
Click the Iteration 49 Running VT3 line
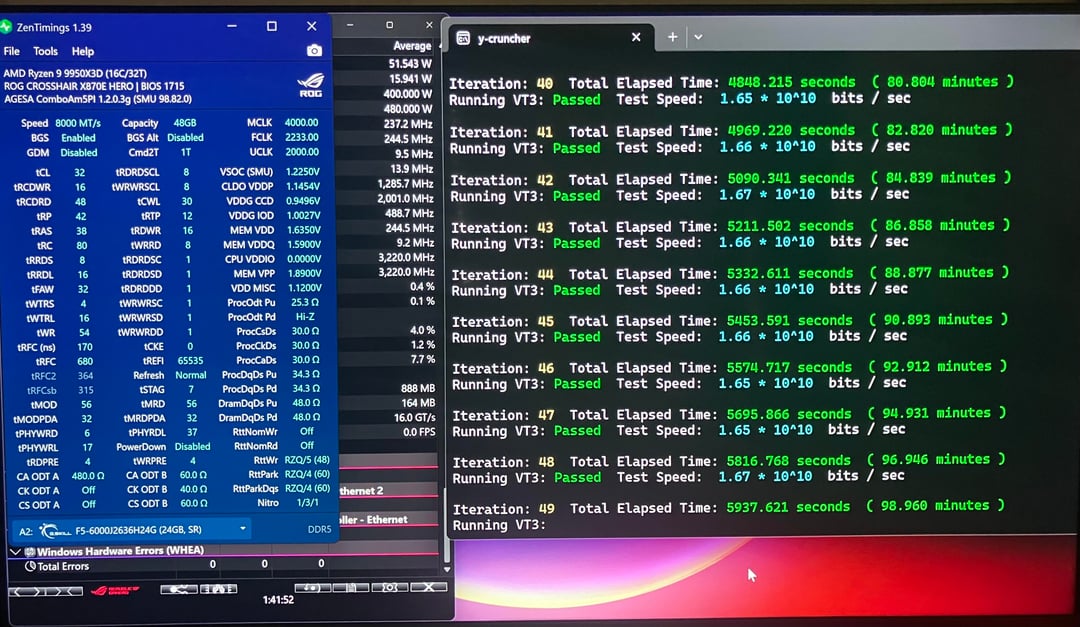point(499,526)
